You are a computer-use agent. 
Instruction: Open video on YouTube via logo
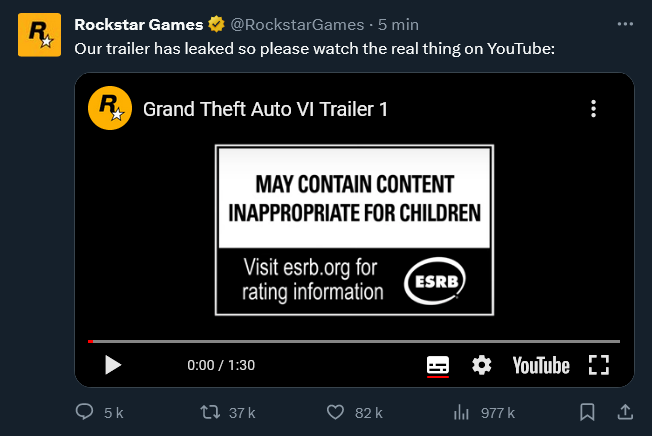[x=541, y=365]
